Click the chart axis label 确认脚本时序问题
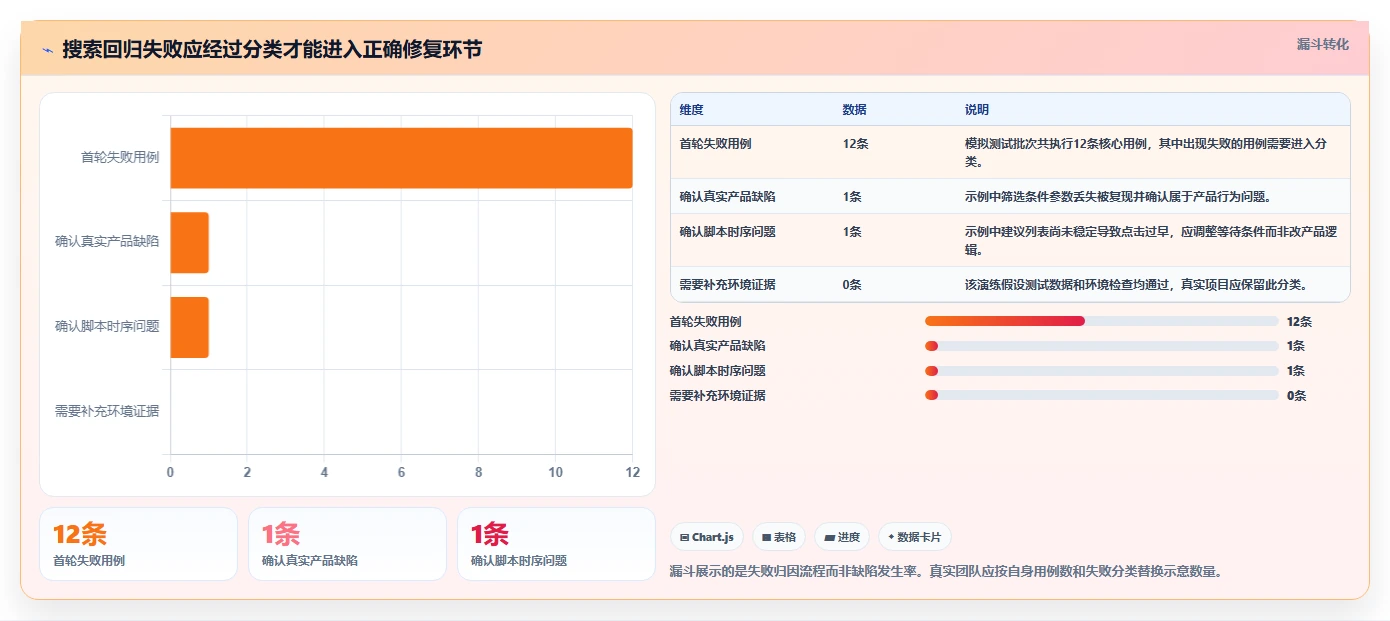Image resolution: width=1390 pixels, height=621 pixels. point(107,326)
